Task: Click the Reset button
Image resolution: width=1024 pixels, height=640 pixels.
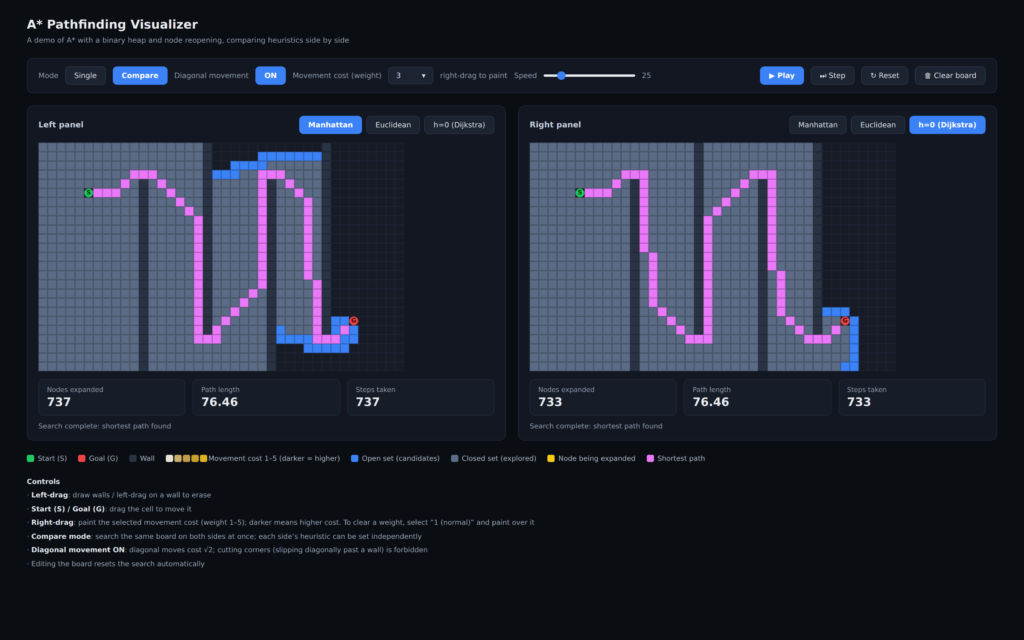Action: click(884, 76)
